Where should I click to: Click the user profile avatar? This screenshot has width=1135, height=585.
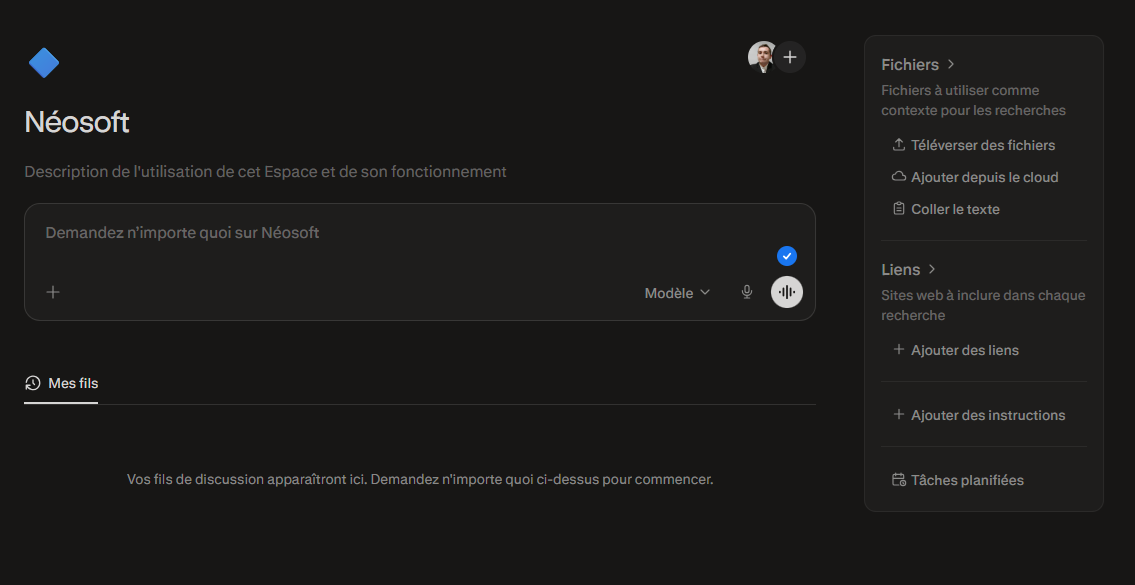click(x=762, y=57)
